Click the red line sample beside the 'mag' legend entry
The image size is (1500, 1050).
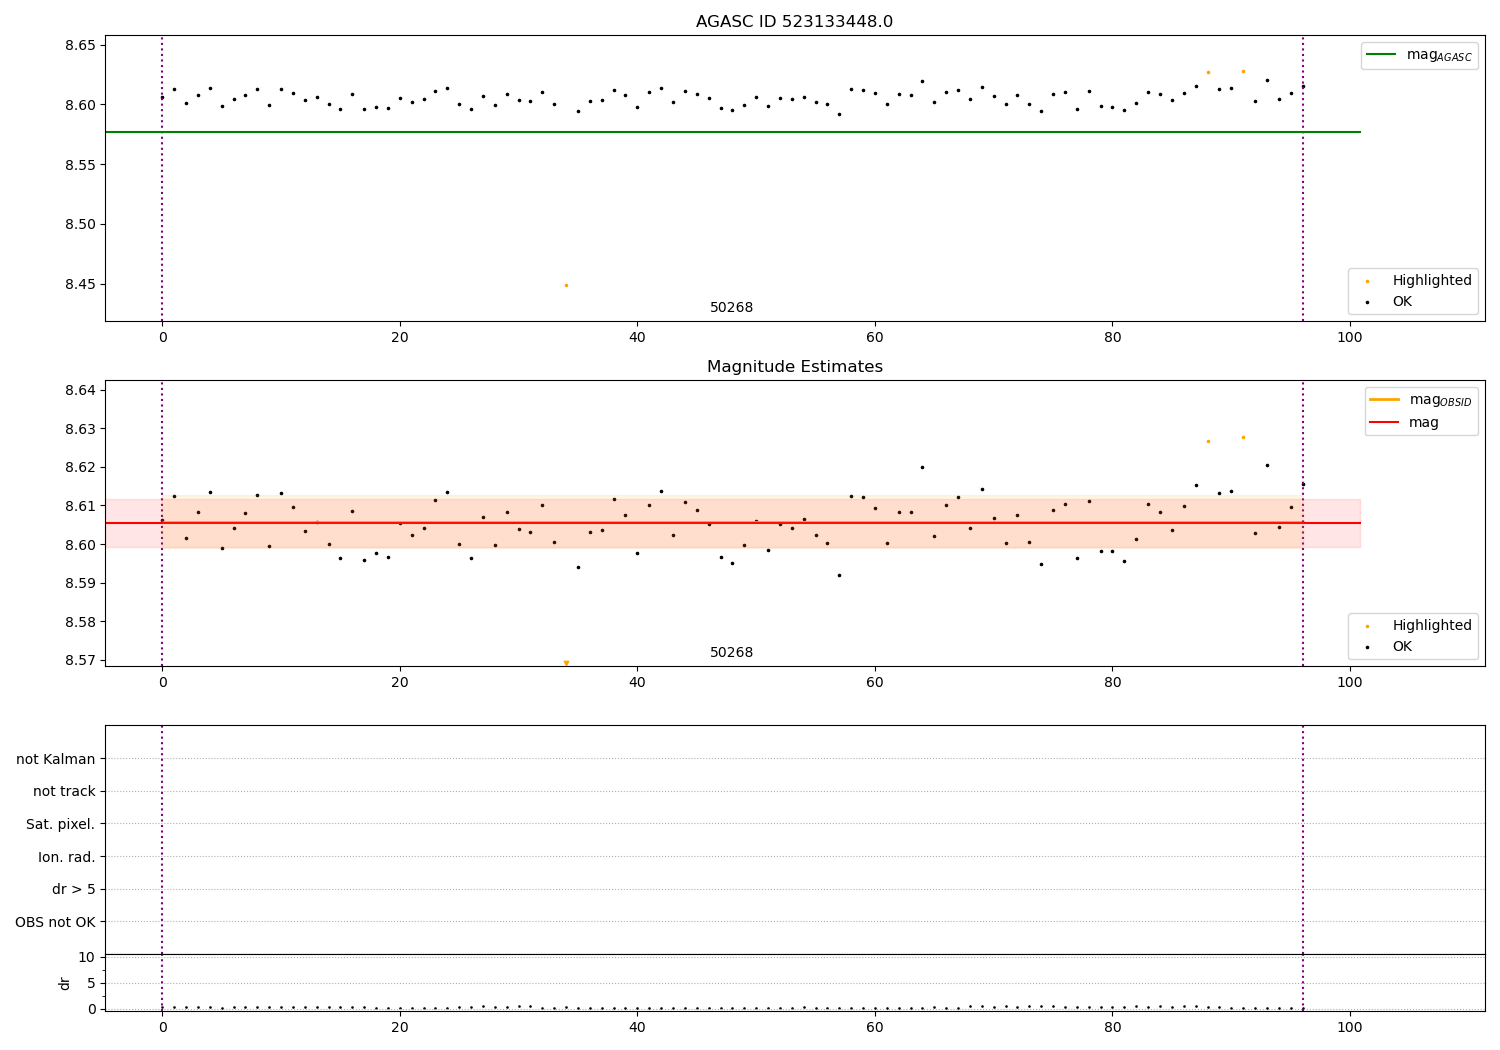pyautogui.click(x=1385, y=423)
